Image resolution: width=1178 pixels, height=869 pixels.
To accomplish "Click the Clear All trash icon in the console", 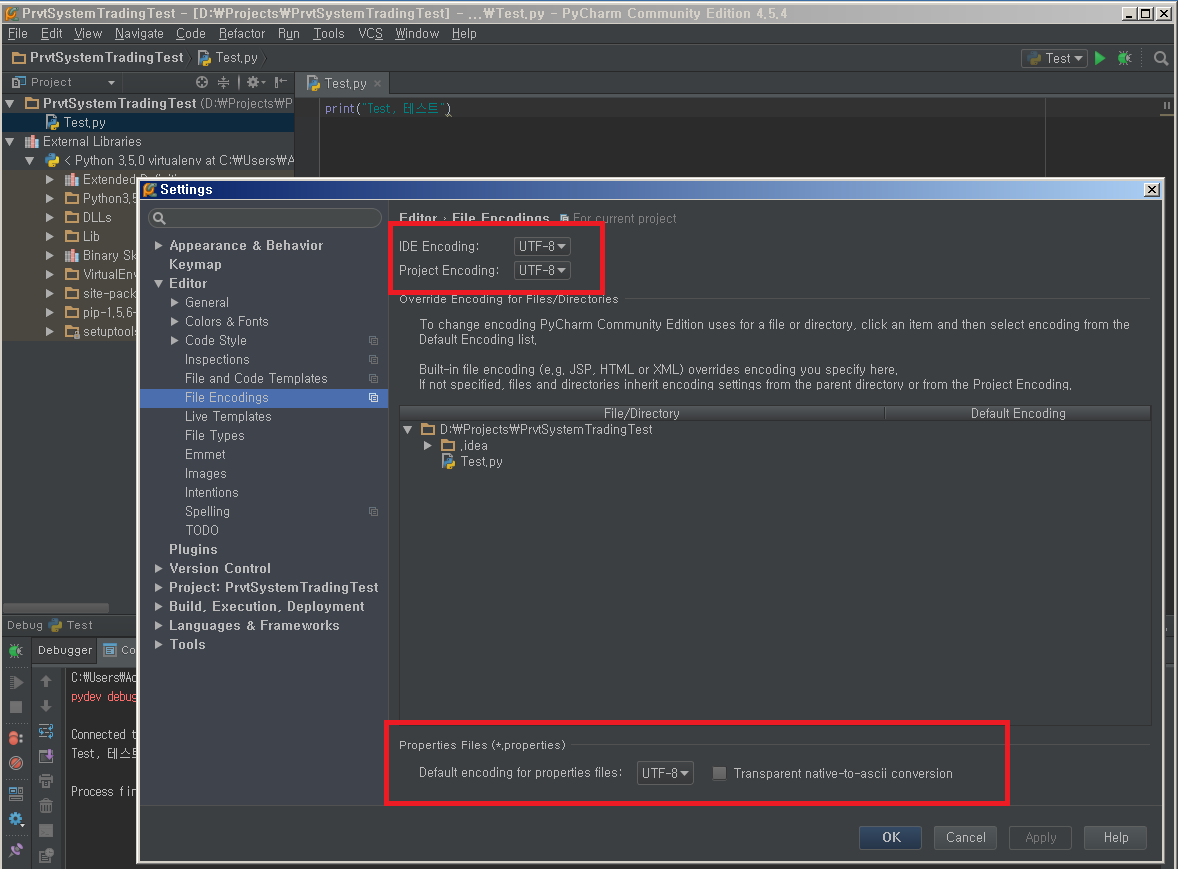I will (46, 806).
